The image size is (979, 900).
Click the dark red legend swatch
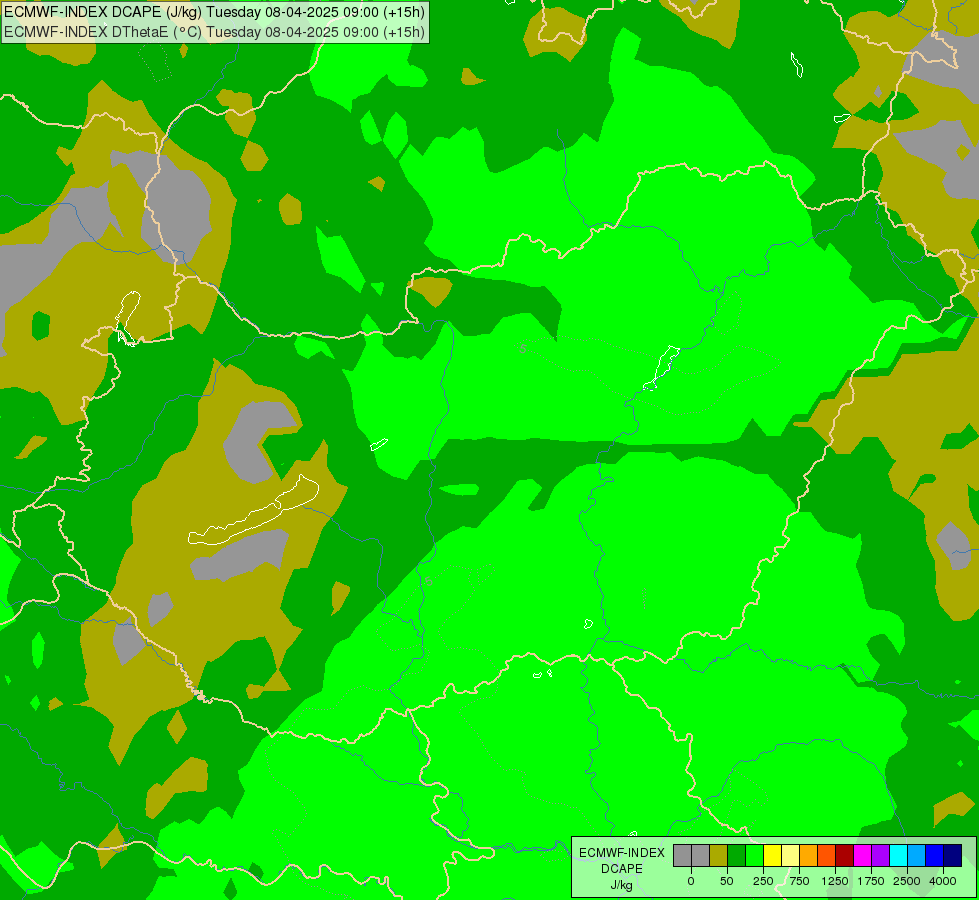[844, 856]
